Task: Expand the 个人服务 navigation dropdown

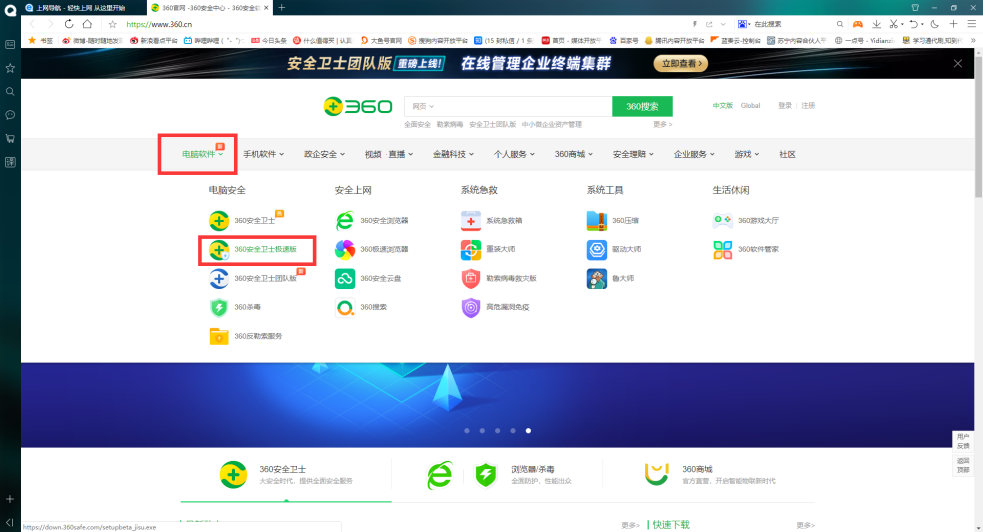Action: [514, 154]
